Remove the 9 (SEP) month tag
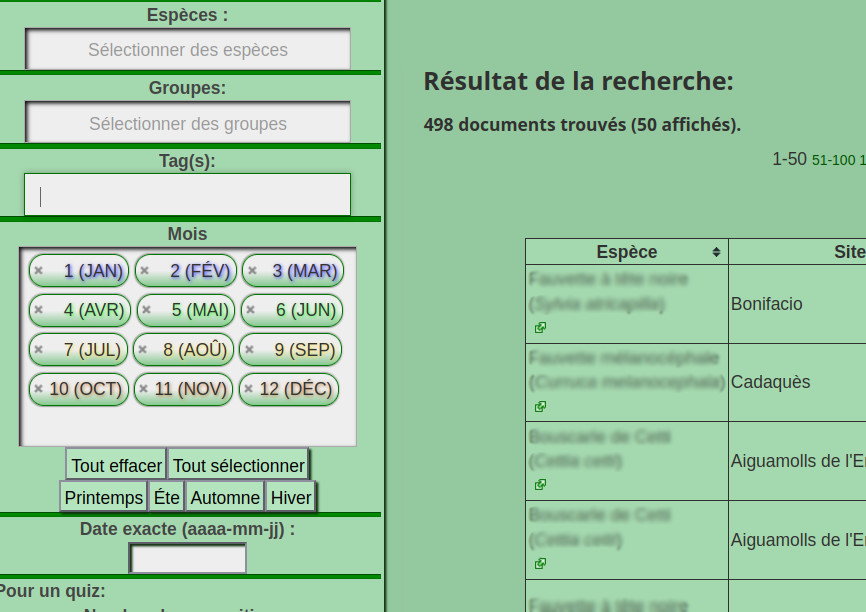866x612 pixels. (251, 350)
